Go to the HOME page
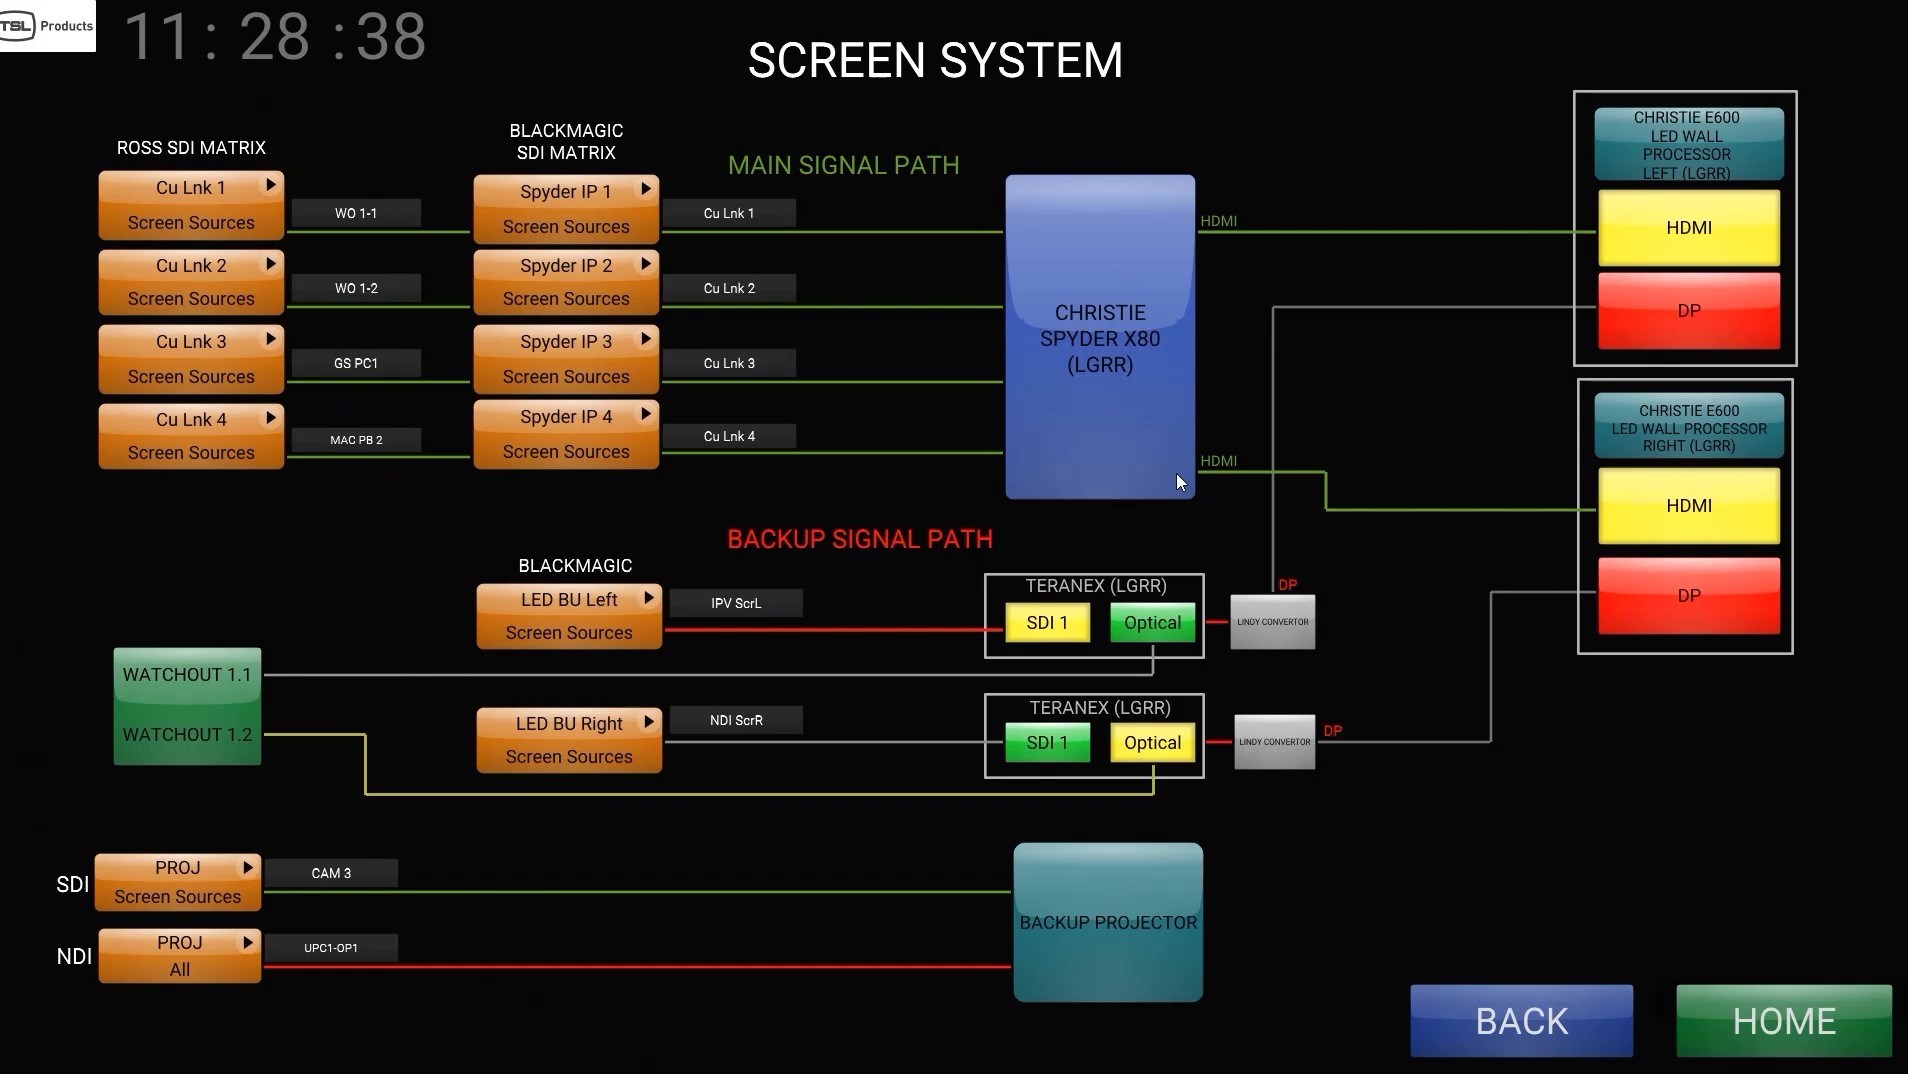1908x1074 pixels. pos(1783,1021)
